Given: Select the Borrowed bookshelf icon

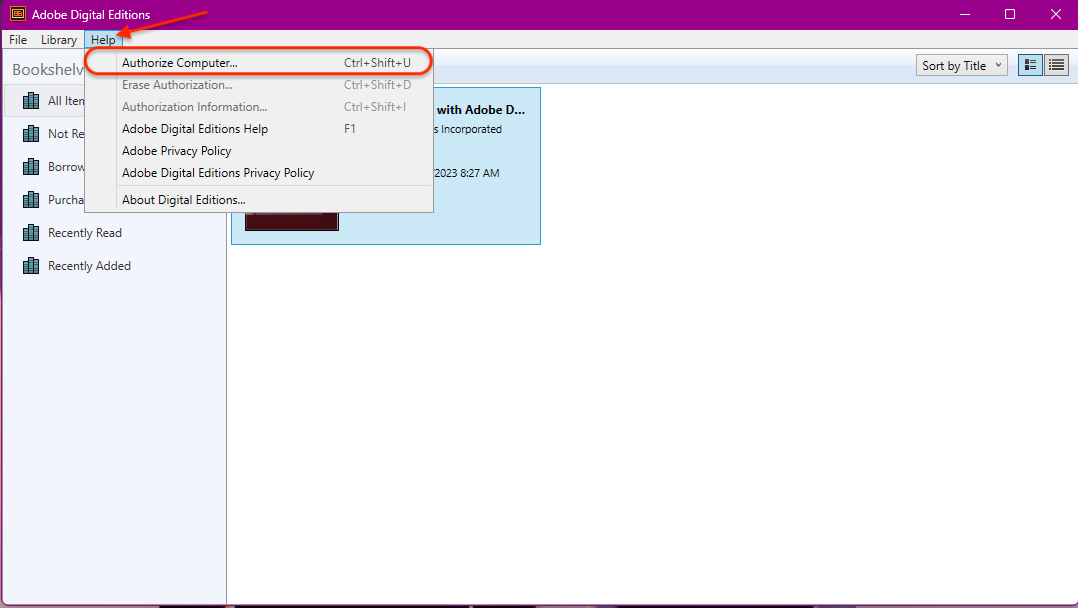Looking at the screenshot, I should coord(31,166).
